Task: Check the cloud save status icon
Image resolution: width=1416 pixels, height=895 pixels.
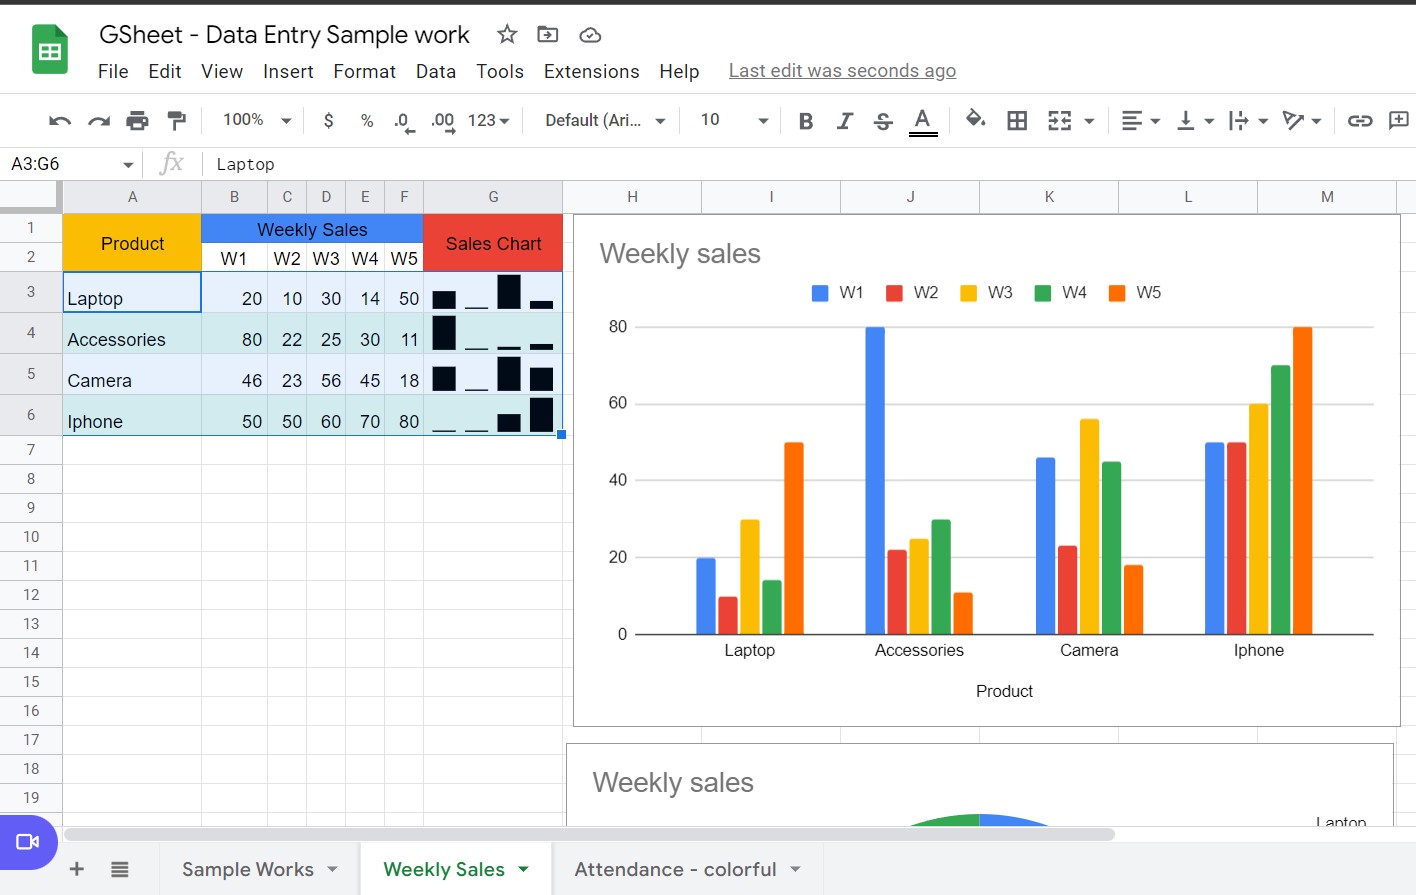Action: coord(590,35)
